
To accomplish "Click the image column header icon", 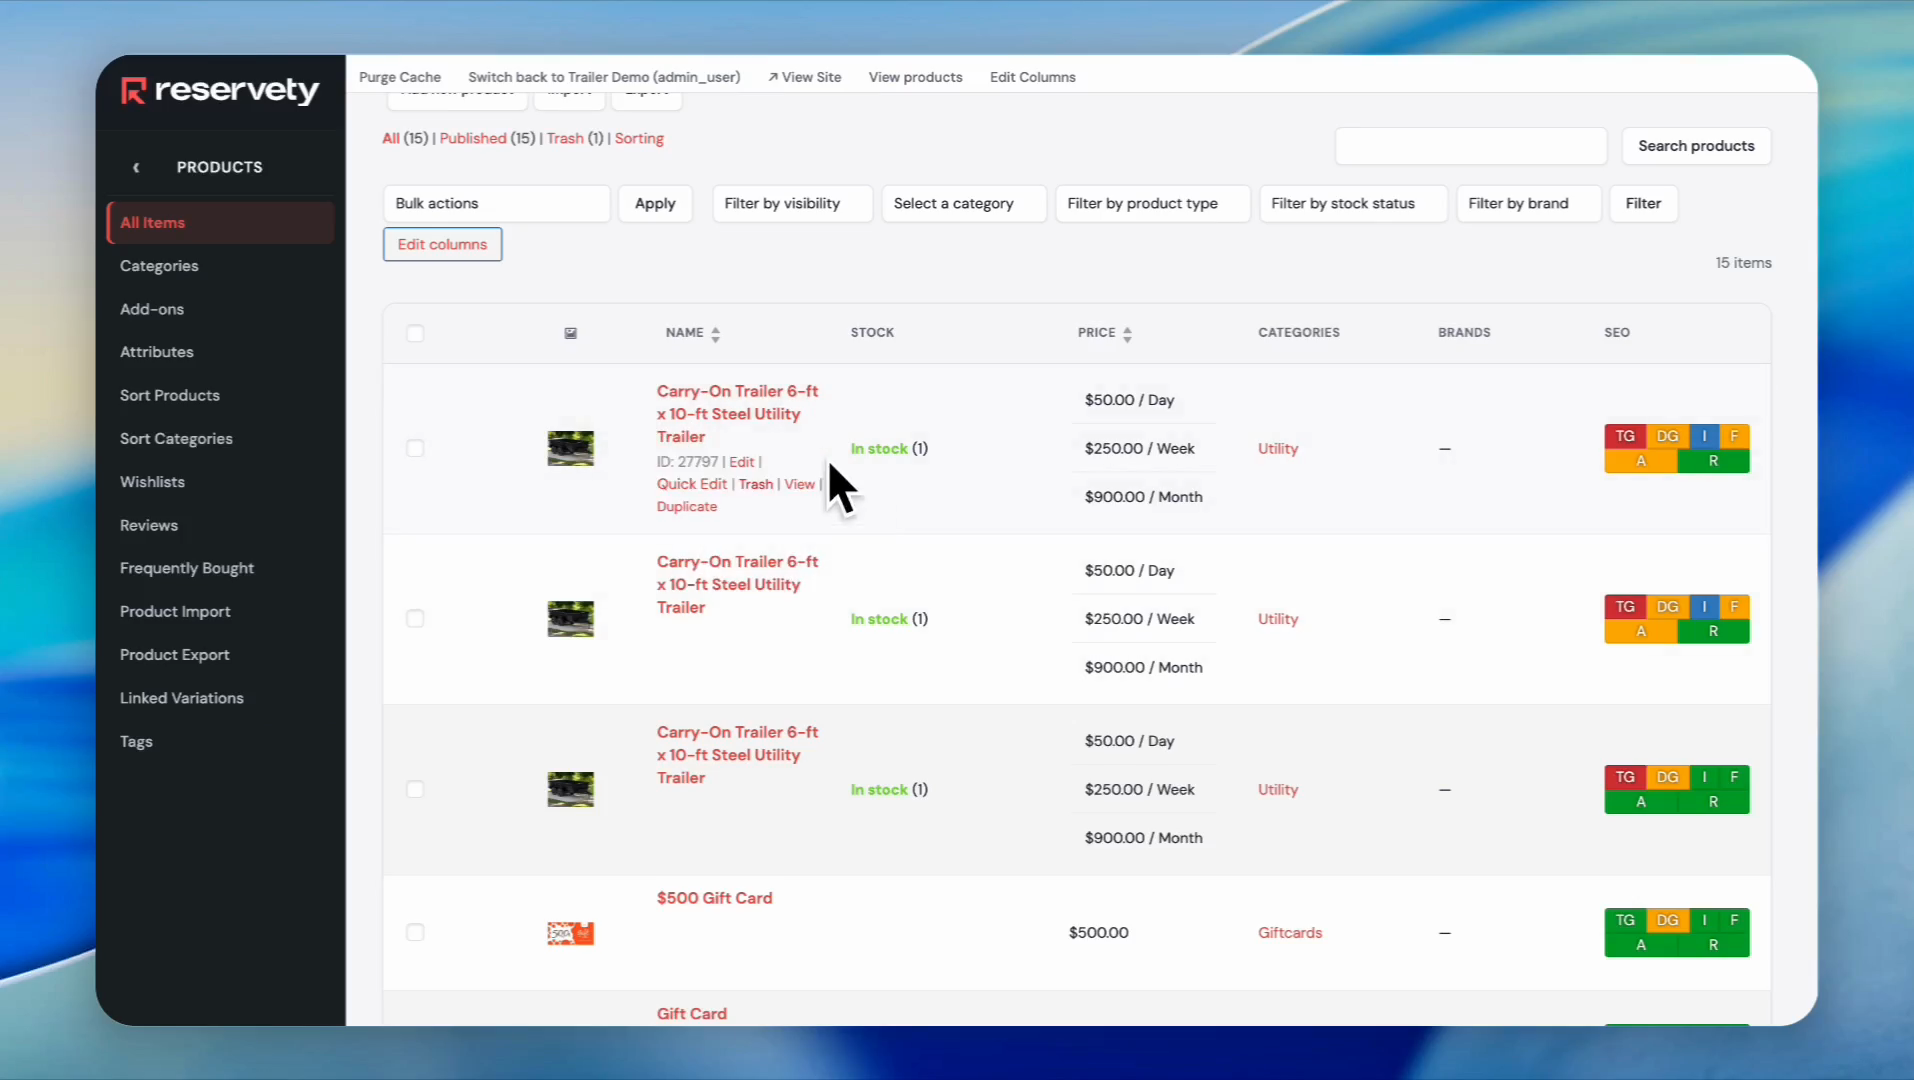I will (x=570, y=333).
